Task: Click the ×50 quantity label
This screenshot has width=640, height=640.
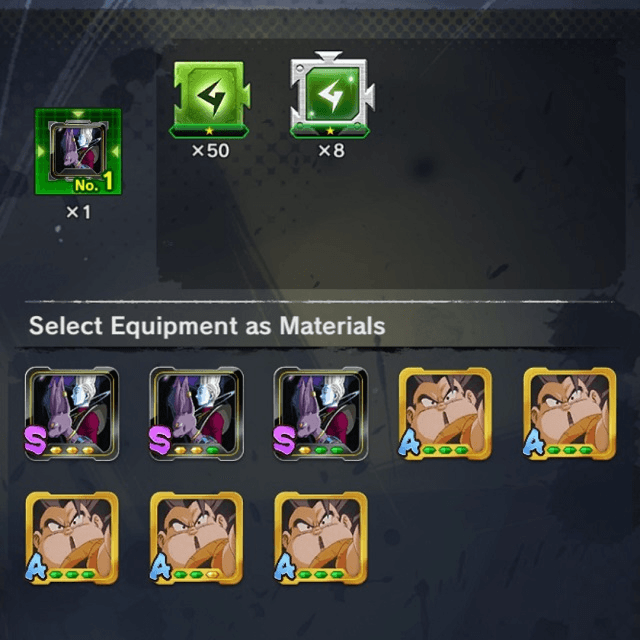Action: (x=211, y=151)
